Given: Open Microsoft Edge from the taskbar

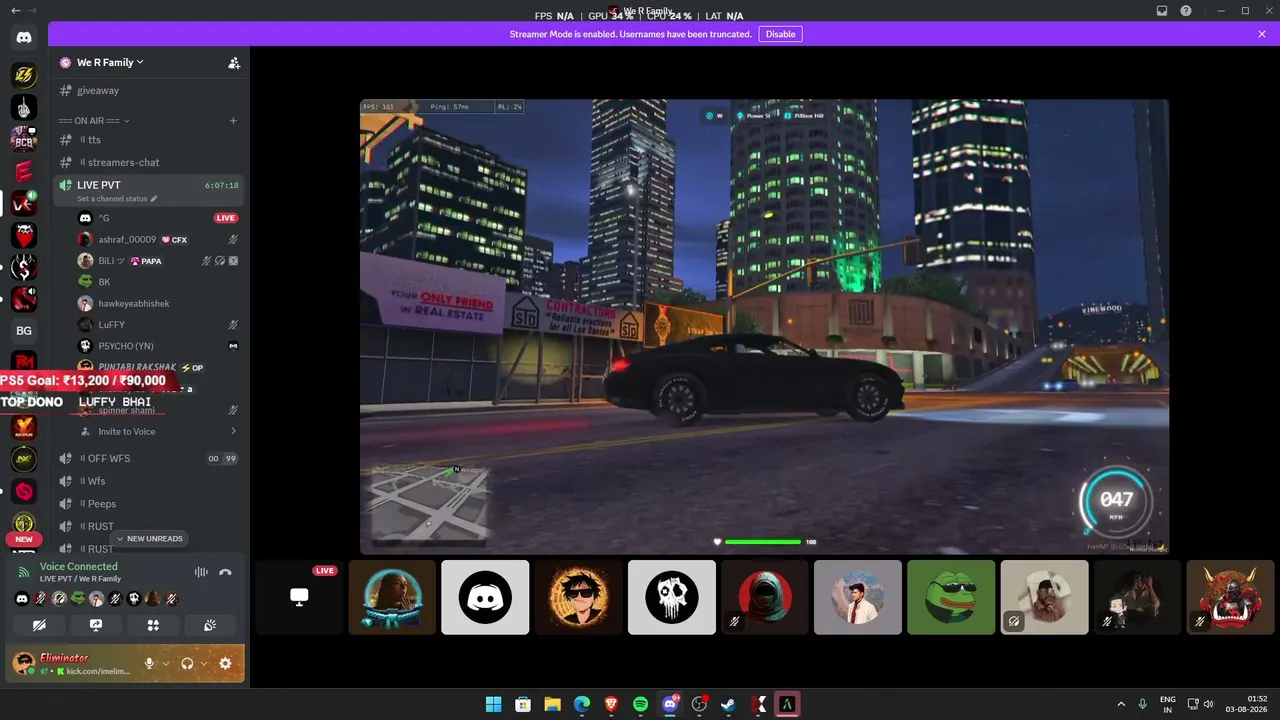Looking at the screenshot, I should click(582, 704).
